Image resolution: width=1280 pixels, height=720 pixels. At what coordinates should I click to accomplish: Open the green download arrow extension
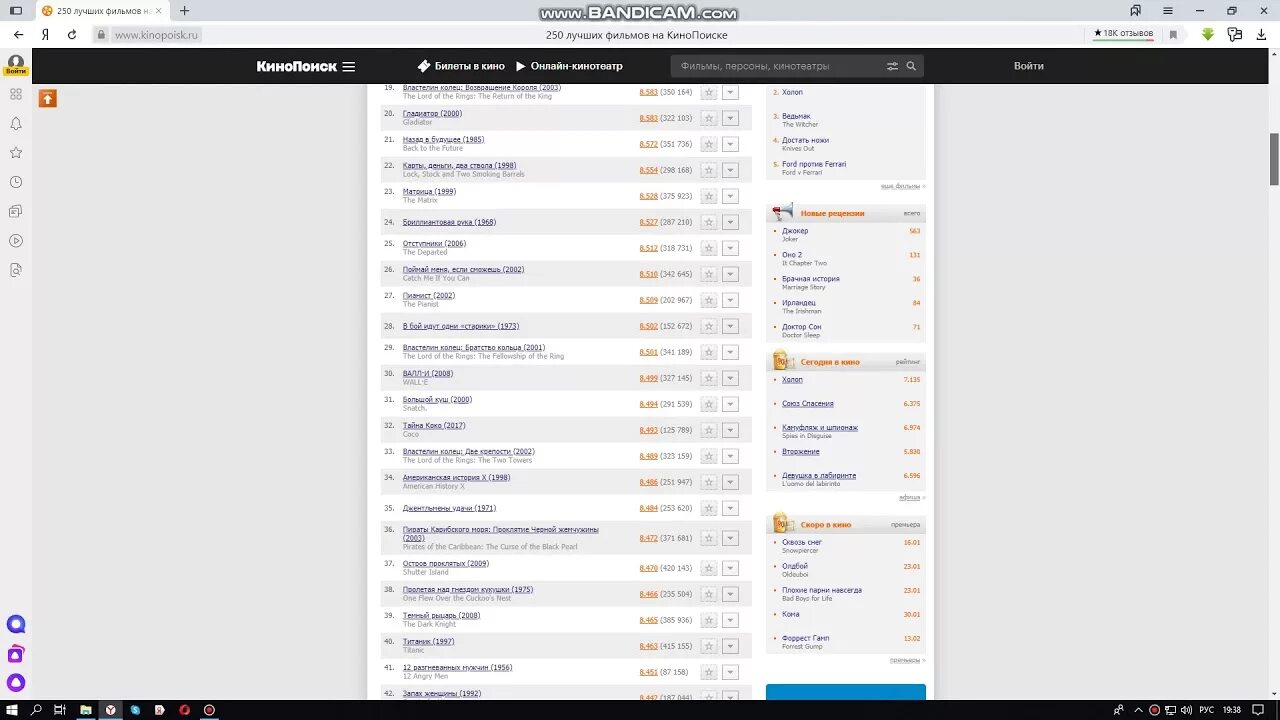1207,34
